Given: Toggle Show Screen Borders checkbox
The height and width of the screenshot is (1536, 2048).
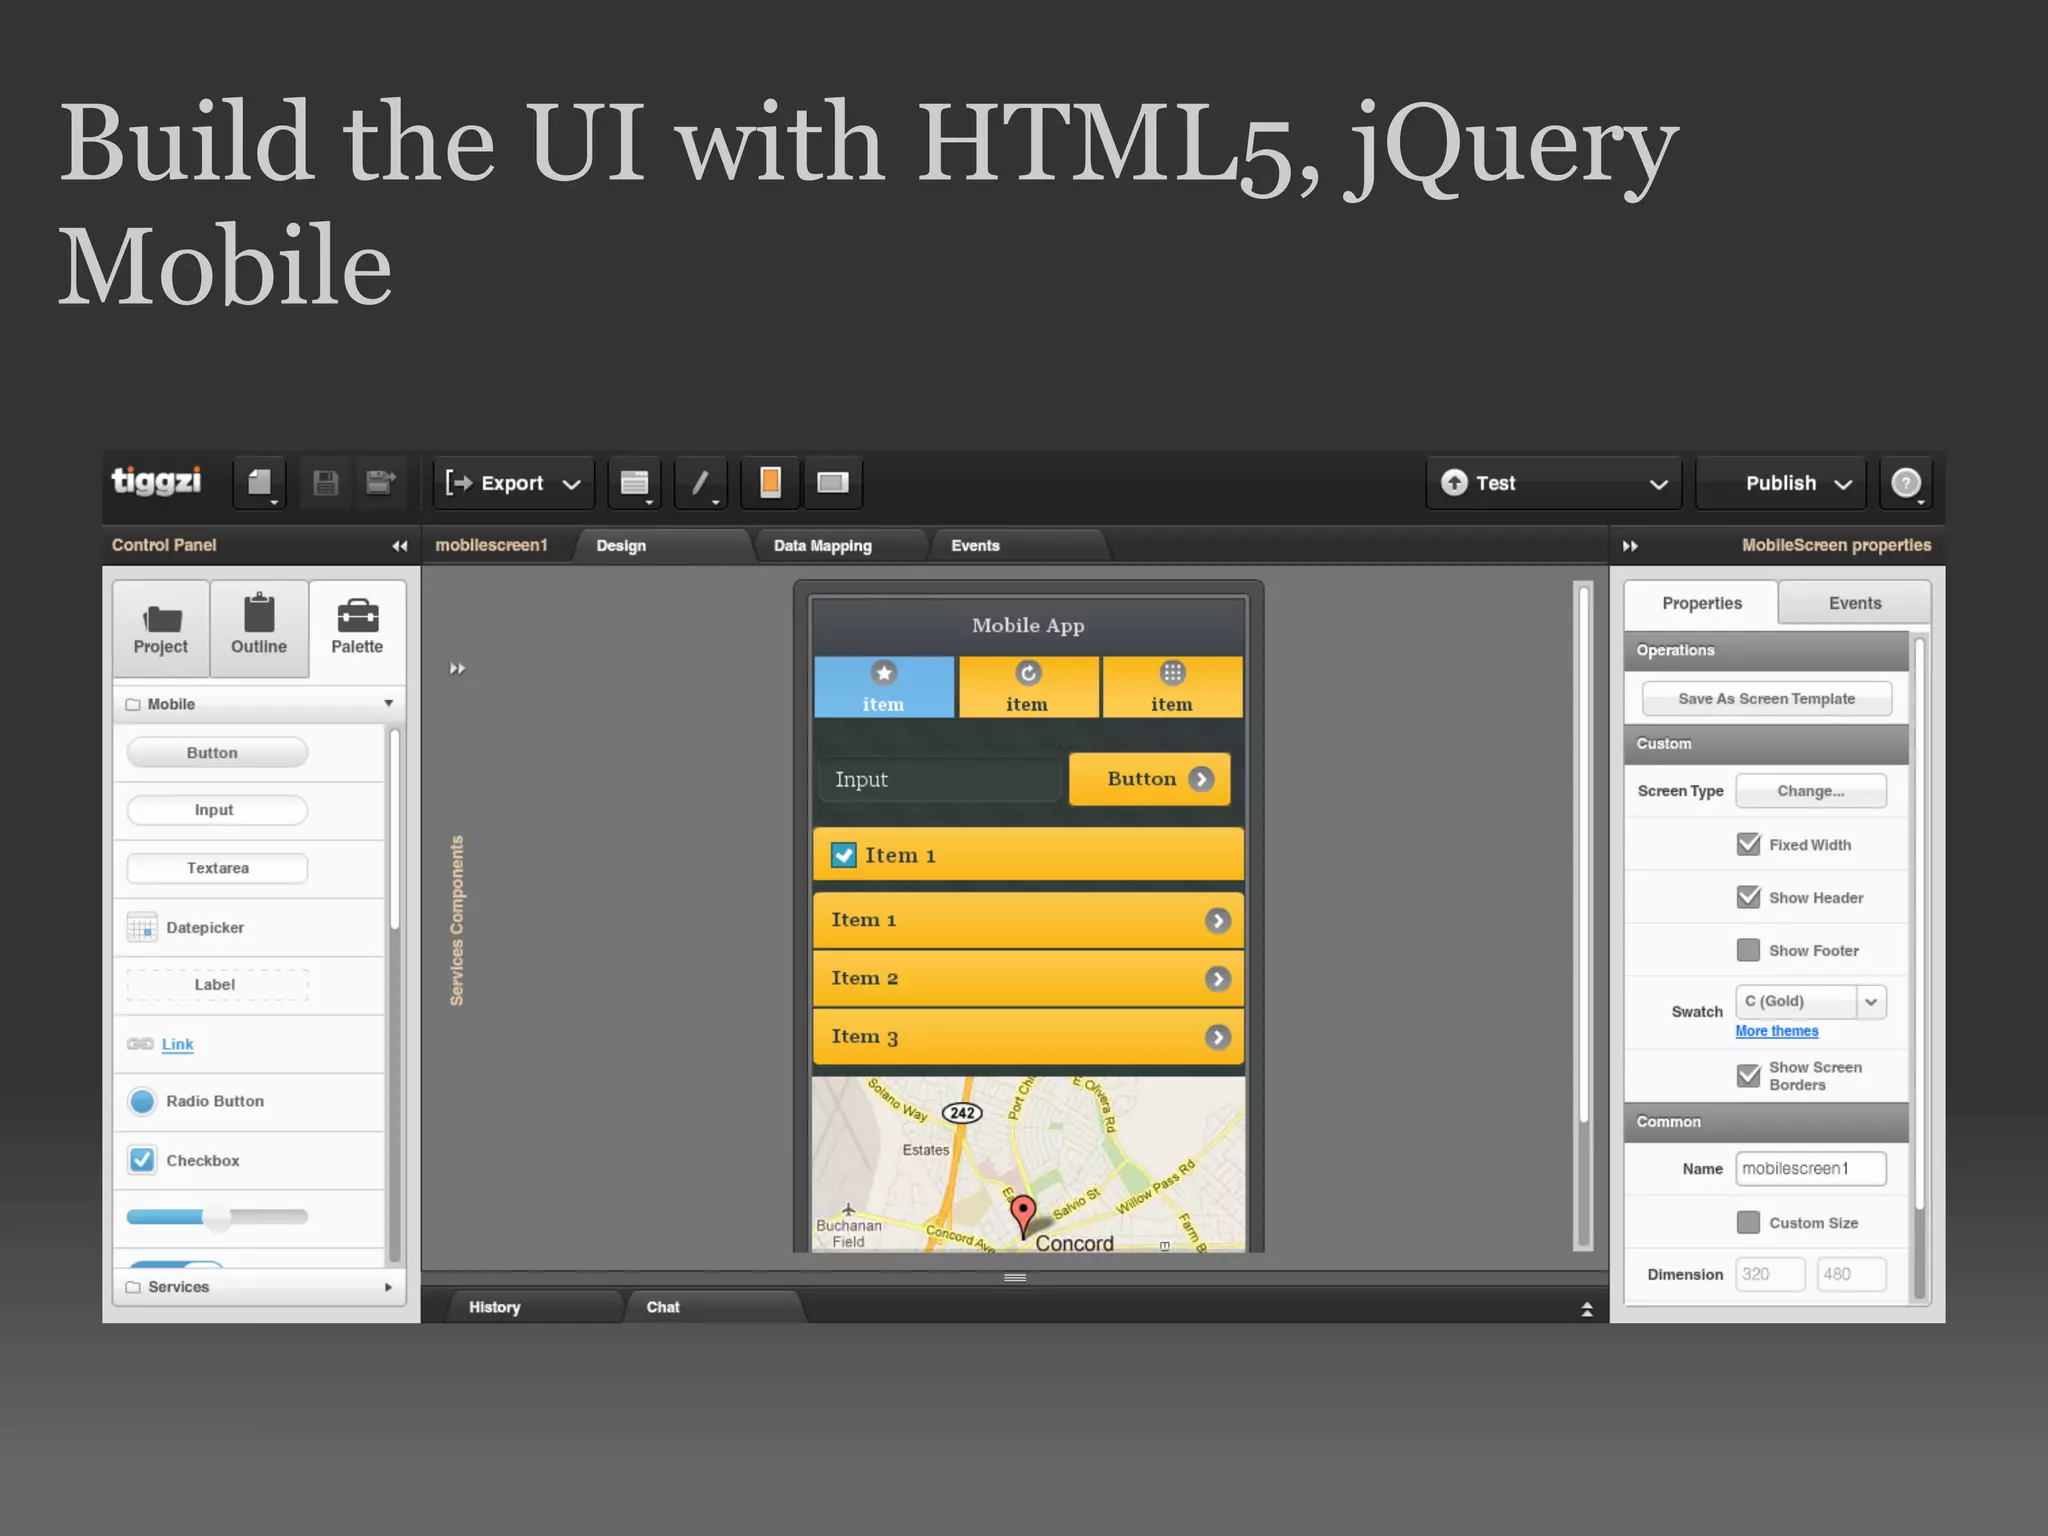Looking at the screenshot, I should pyautogui.click(x=1748, y=1075).
